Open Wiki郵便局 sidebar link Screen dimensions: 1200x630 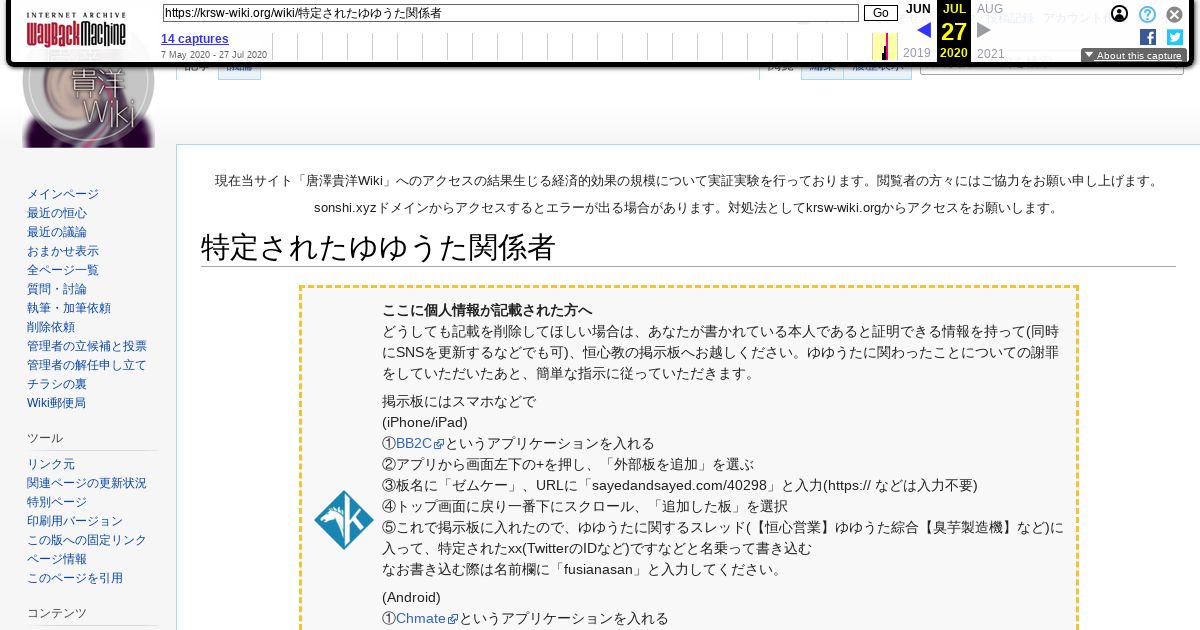click(x=57, y=403)
